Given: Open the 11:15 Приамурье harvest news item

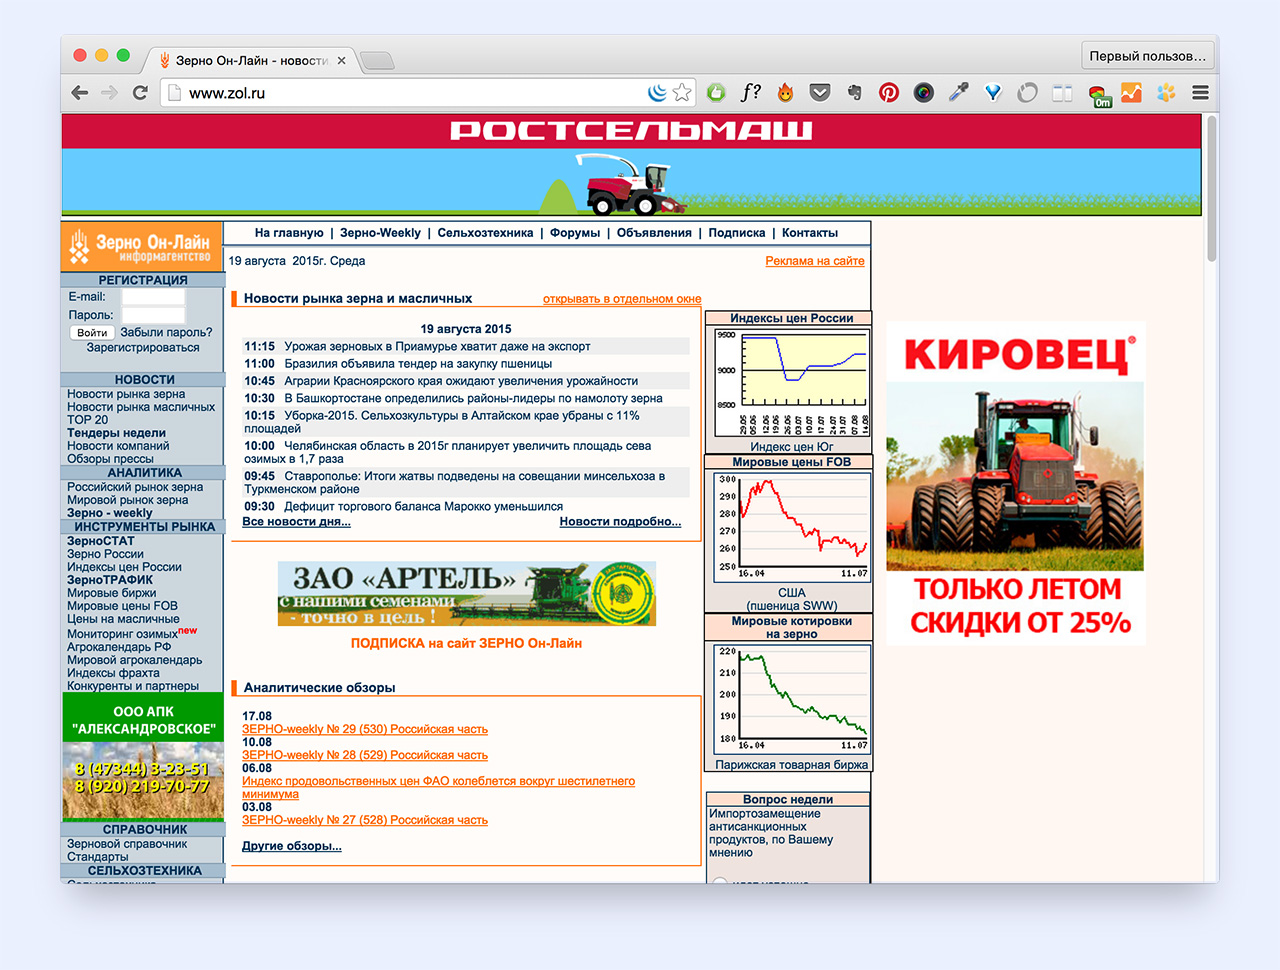Looking at the screenshot, I should 437,346.
